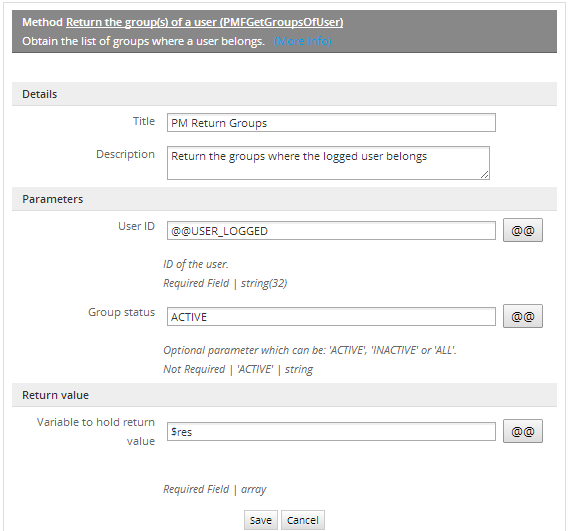Click inside the Description text area
Viewport: 568px width, 531px height.
[x=328, y=163]
